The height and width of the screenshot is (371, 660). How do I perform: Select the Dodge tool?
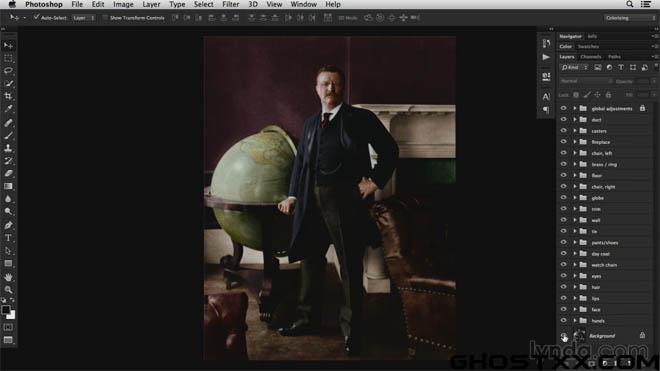[x=8, y=211]
